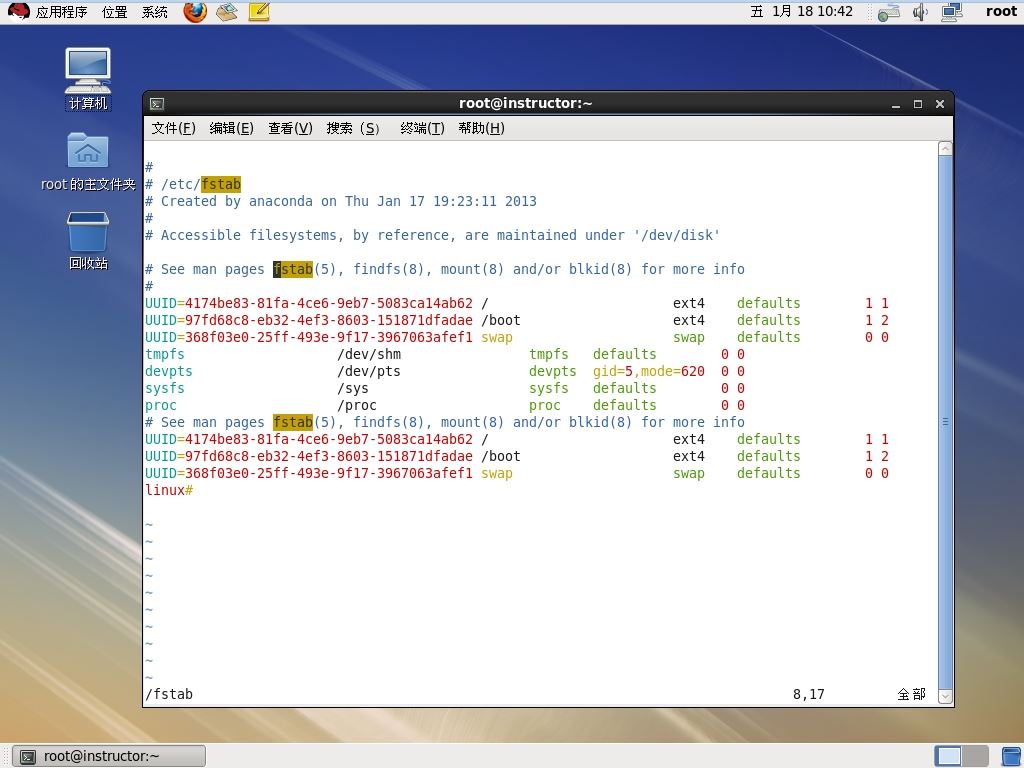Minimize the terminal window

896,104
